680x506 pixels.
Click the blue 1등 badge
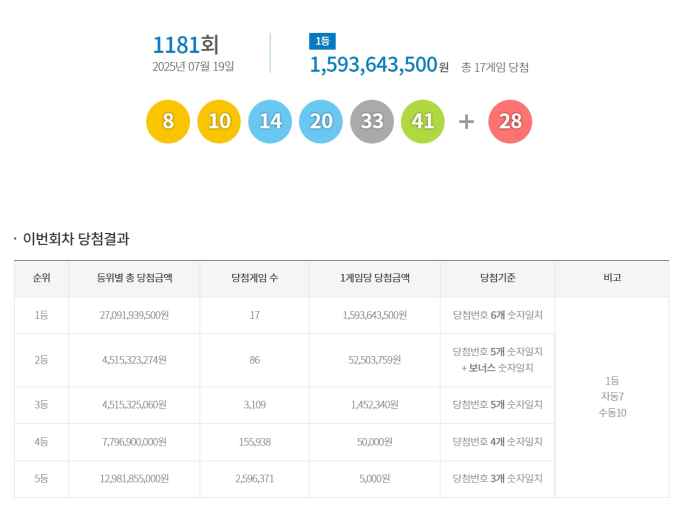(322, 41)
